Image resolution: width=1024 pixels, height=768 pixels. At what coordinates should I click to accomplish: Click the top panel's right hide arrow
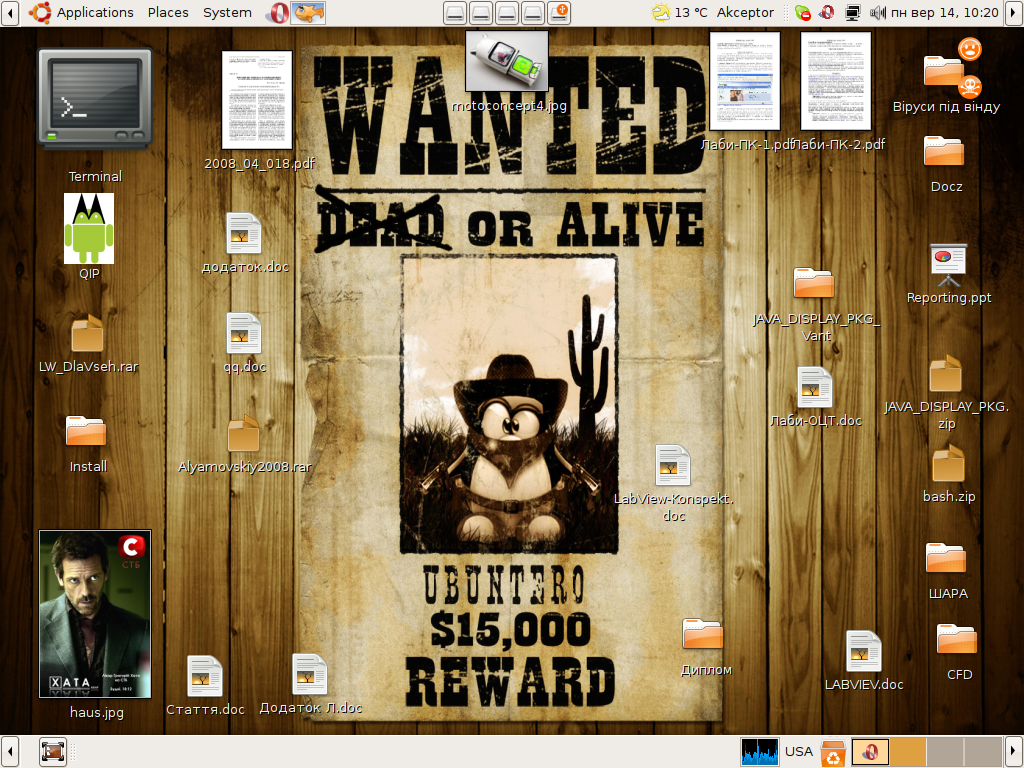(1014, 12)
